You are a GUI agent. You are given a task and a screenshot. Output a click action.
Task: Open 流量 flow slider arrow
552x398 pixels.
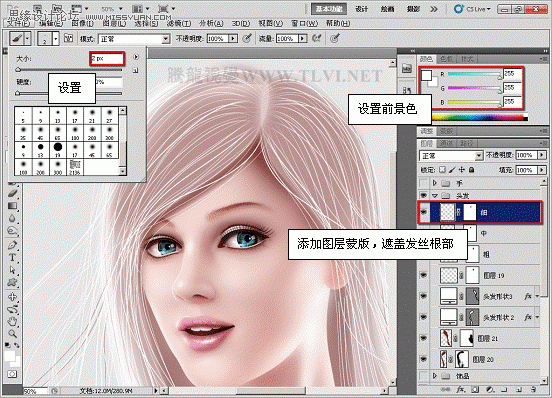tap(302, 38)
